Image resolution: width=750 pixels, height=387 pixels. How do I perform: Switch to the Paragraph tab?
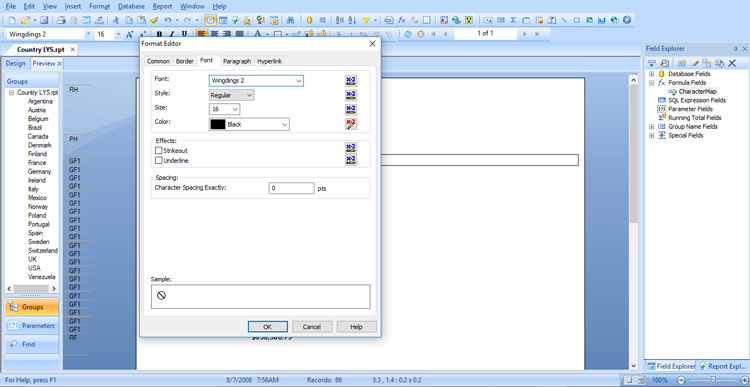(237, 61)
